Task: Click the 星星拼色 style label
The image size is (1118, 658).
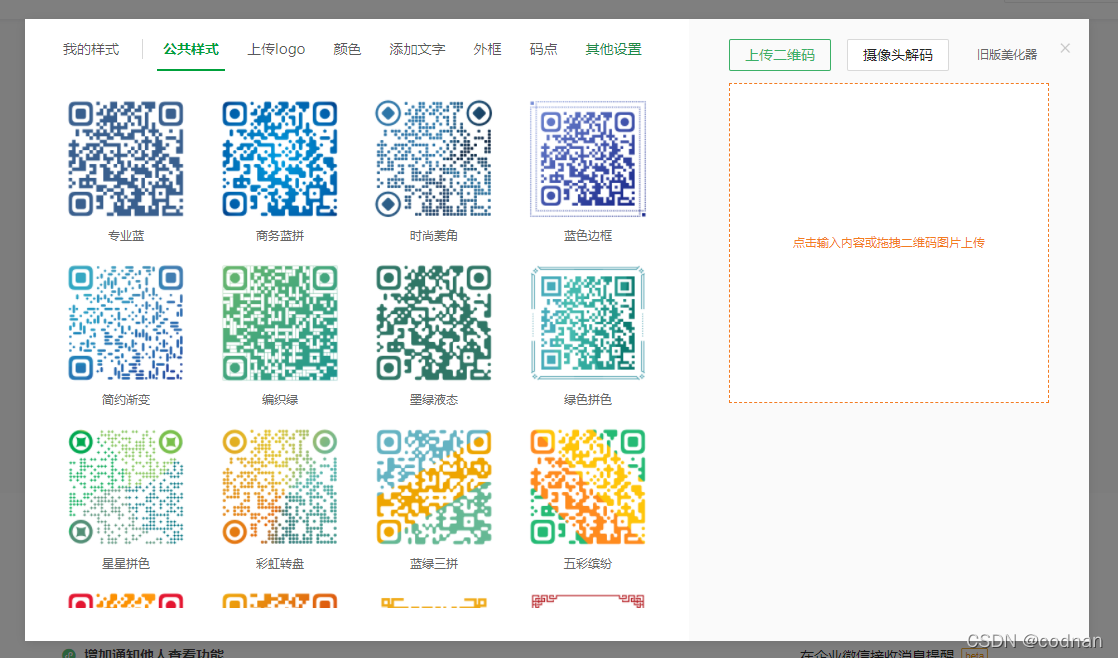Action: click(x=125, y=564)
